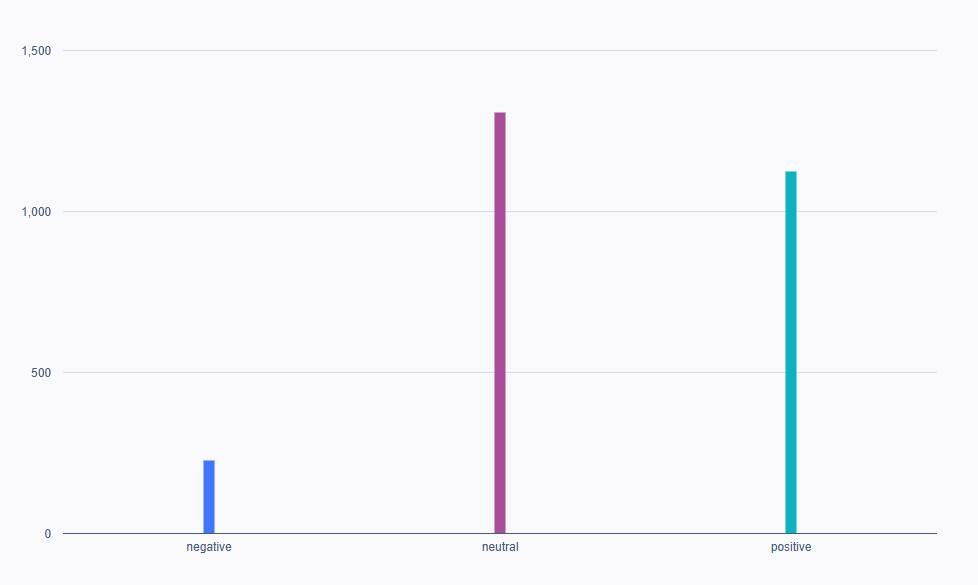This screenshot has height=585, width=978.
Task: Click the top end of the neutral bar
Action: coord(500,115)
